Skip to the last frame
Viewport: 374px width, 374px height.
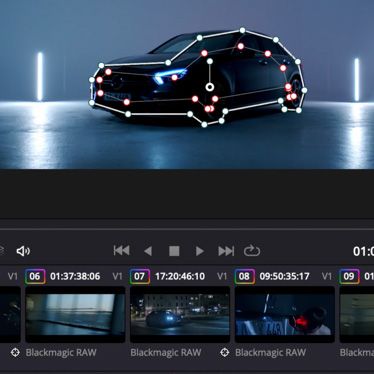point(226,251)
